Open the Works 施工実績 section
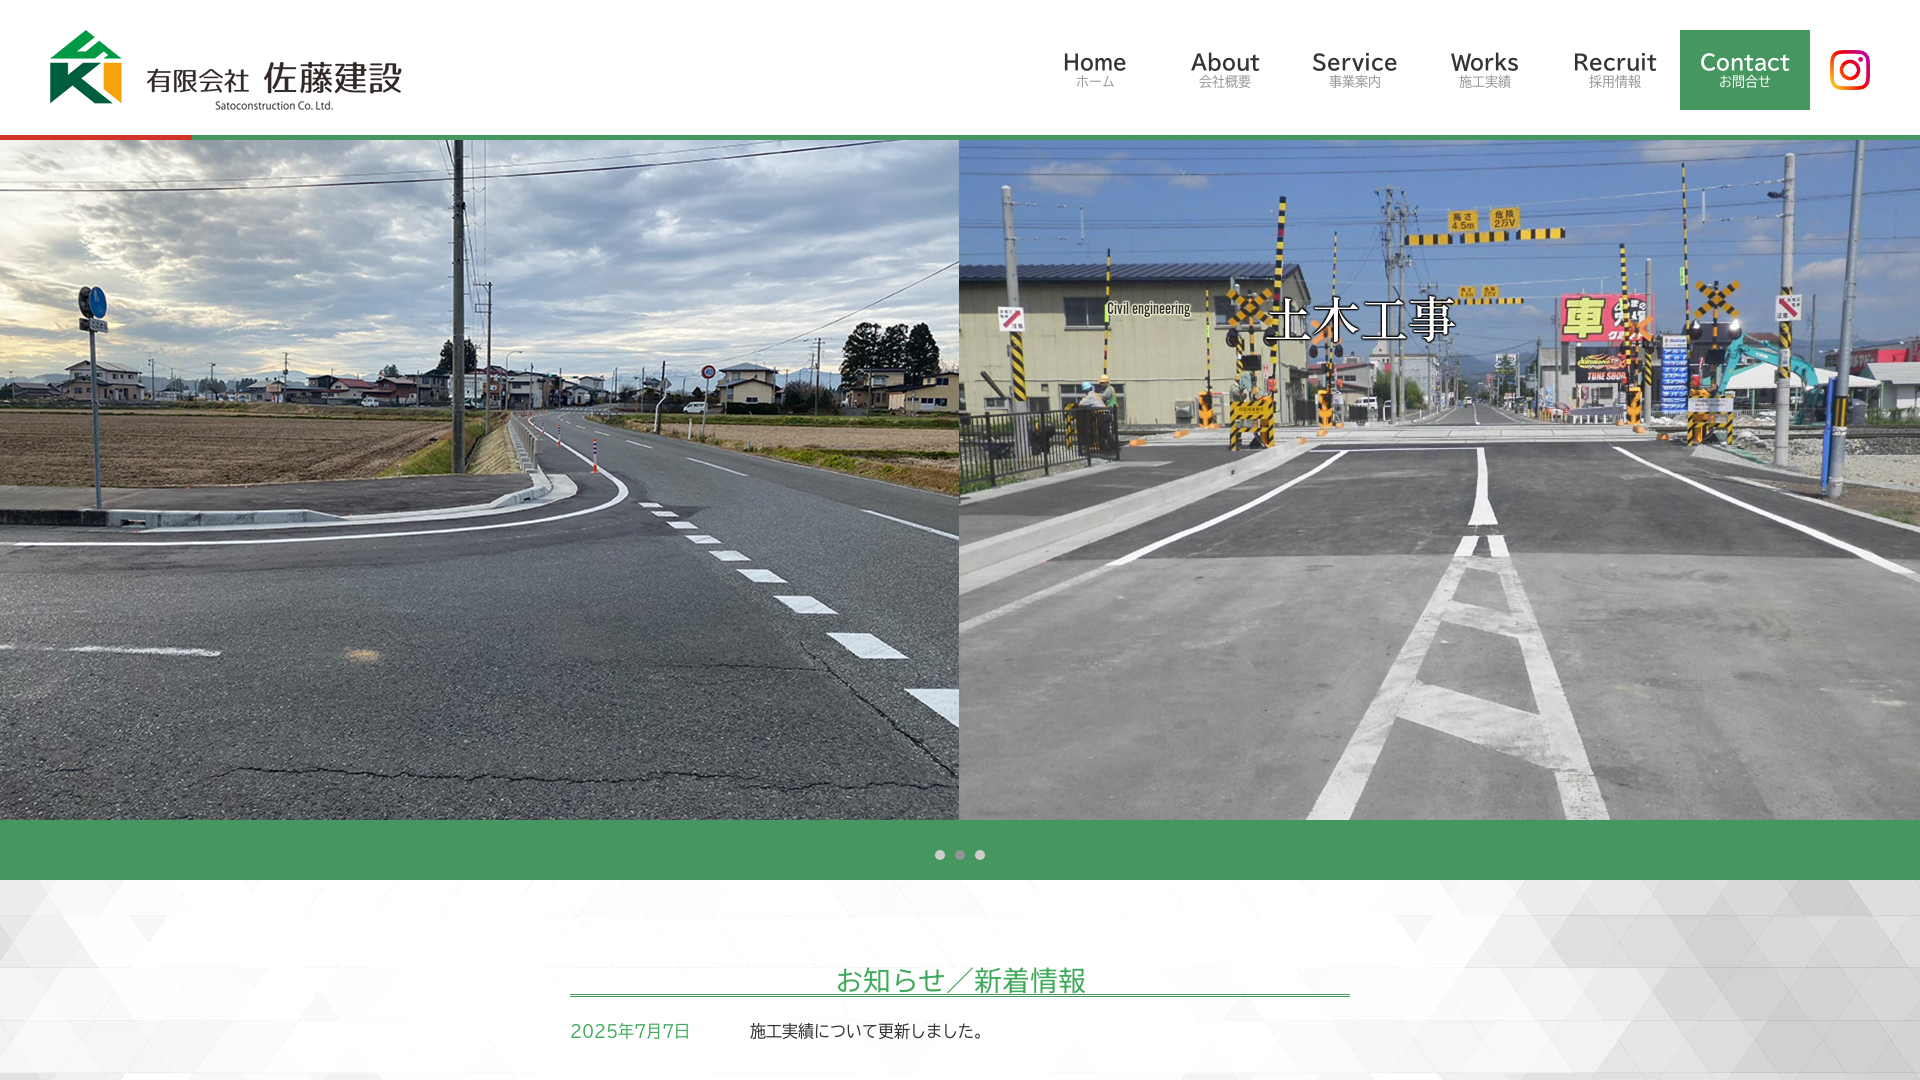 point(1484,69)
